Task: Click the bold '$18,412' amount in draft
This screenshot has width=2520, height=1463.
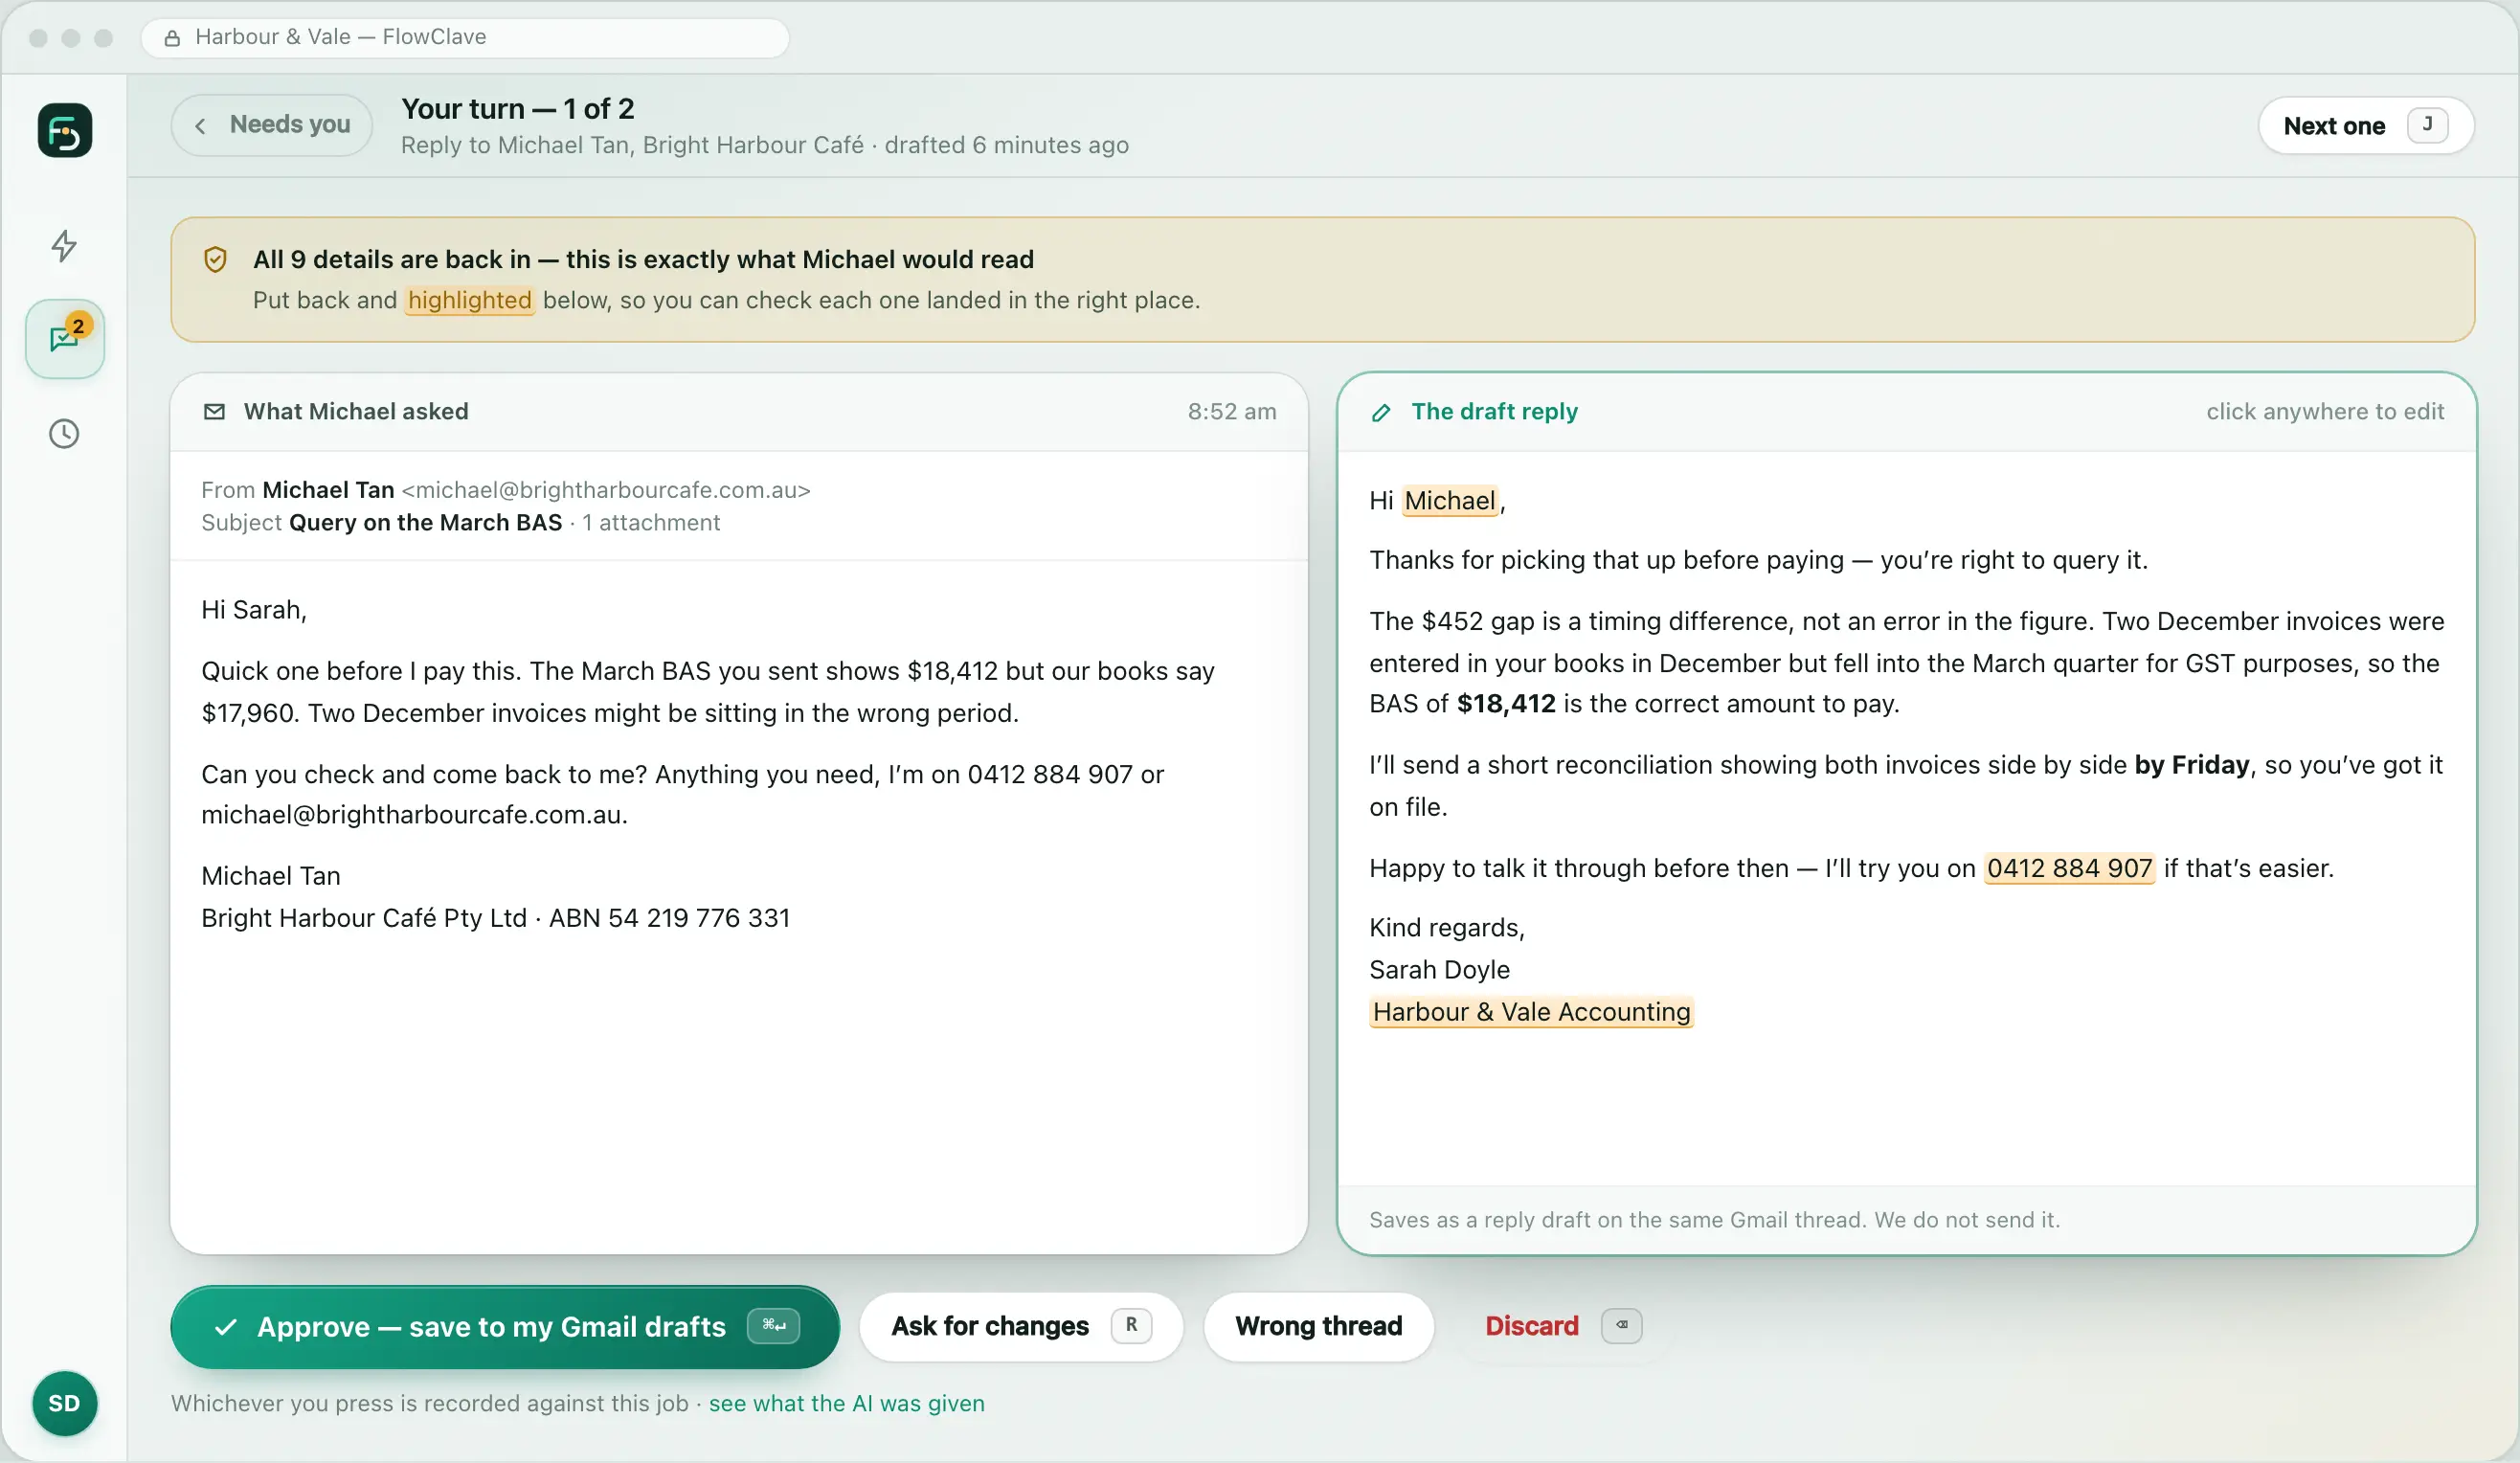Action: coord(1506,704)
